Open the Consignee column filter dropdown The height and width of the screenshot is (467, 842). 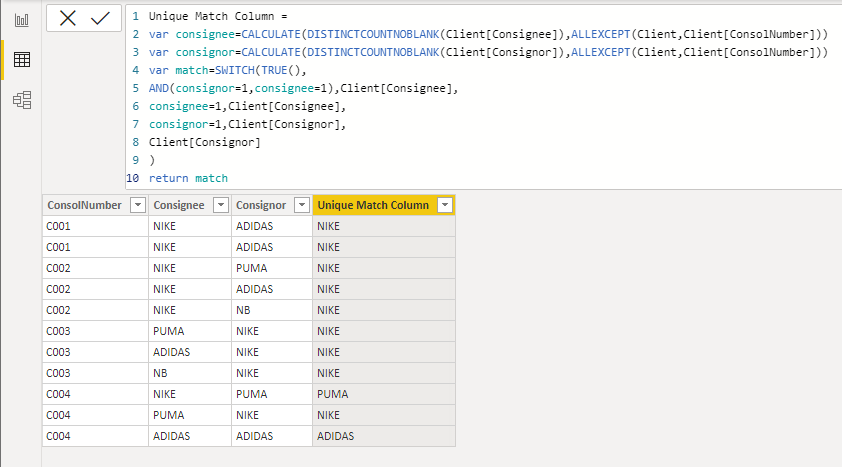click(x=221, y=205)
